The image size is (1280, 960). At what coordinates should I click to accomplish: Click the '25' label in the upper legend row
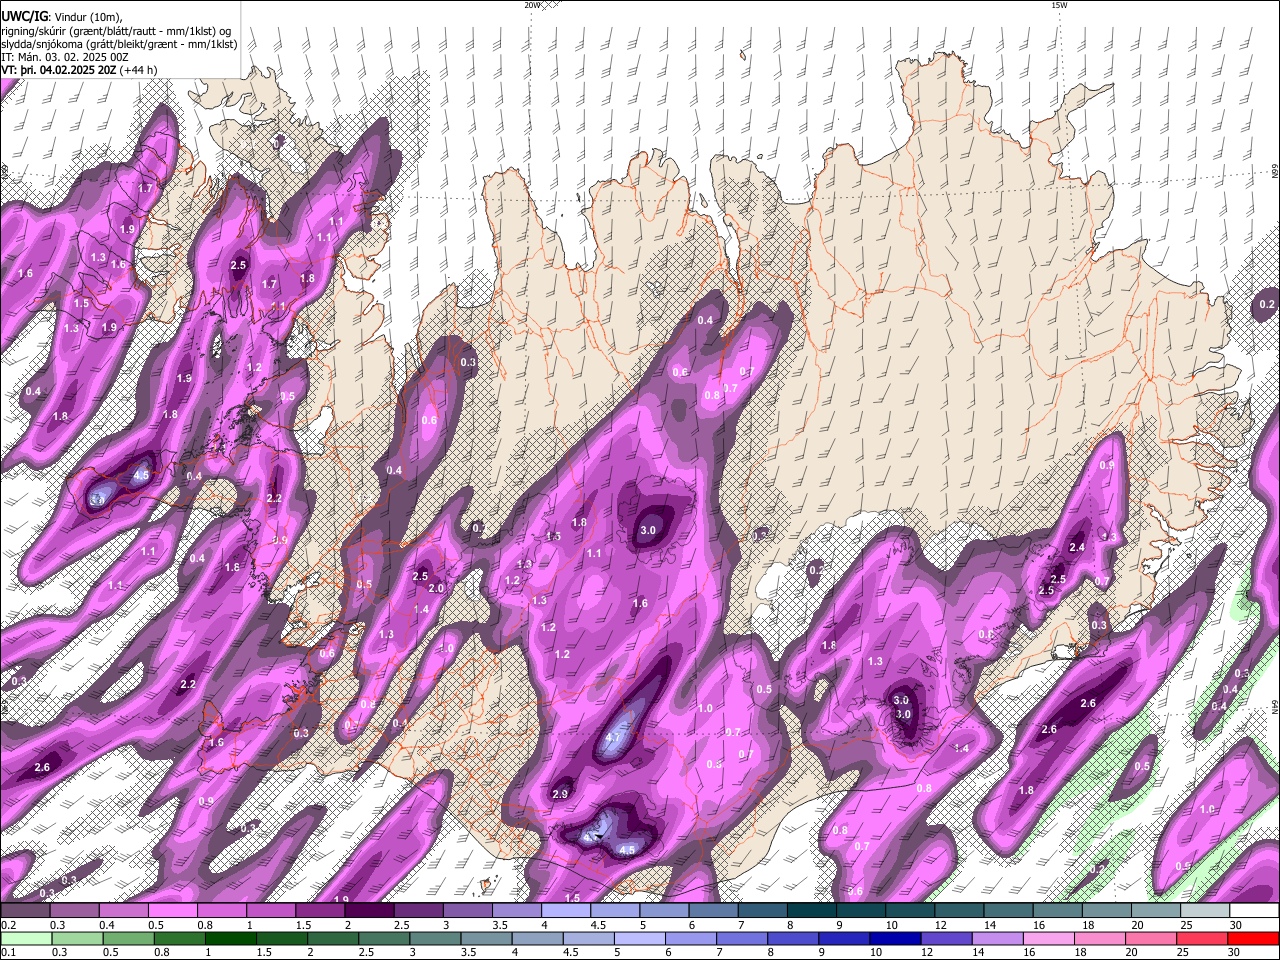point(1186,925)
